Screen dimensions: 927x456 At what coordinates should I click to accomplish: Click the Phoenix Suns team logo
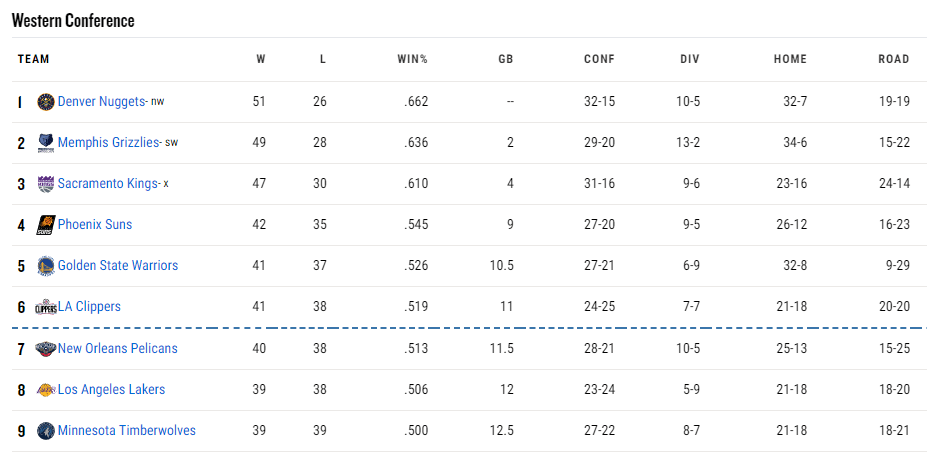[x=46, y=225]
